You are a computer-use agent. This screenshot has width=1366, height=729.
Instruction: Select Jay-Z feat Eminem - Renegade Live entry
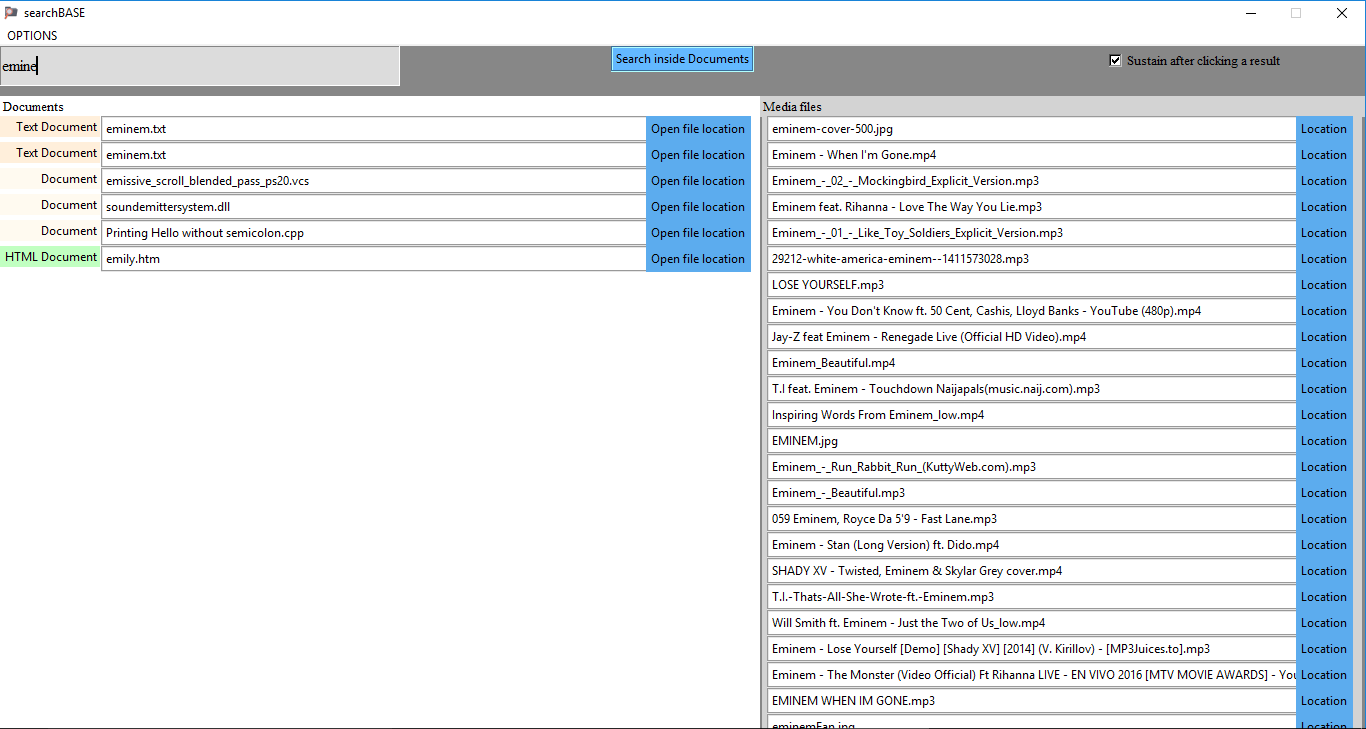point(1032,337)
